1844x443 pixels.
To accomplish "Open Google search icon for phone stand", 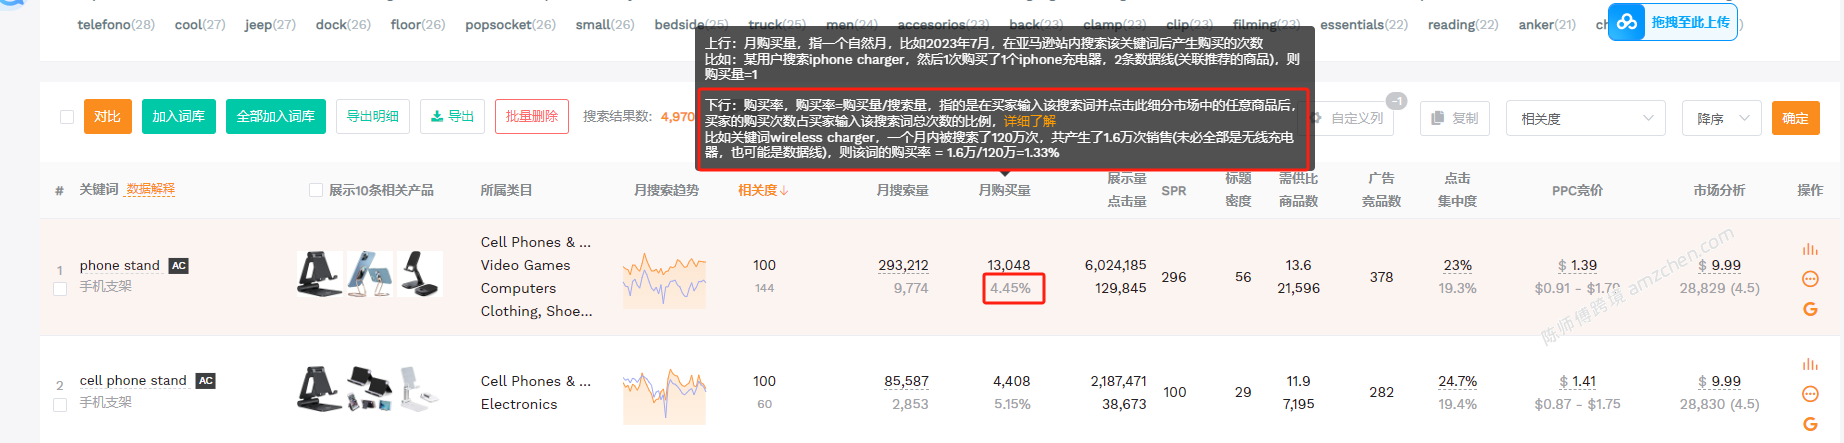I will pyautogui.click(x=1810, y=309).
